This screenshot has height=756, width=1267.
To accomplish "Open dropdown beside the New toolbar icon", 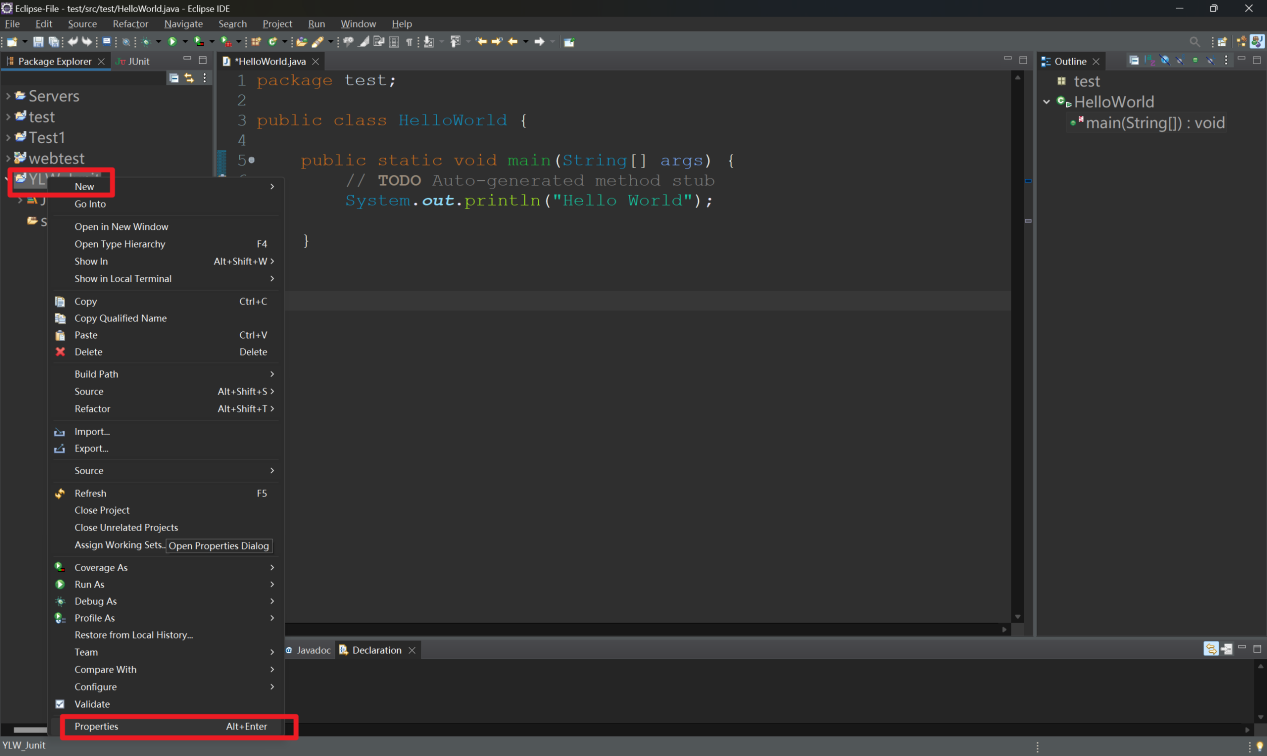I will pos(24,42).
